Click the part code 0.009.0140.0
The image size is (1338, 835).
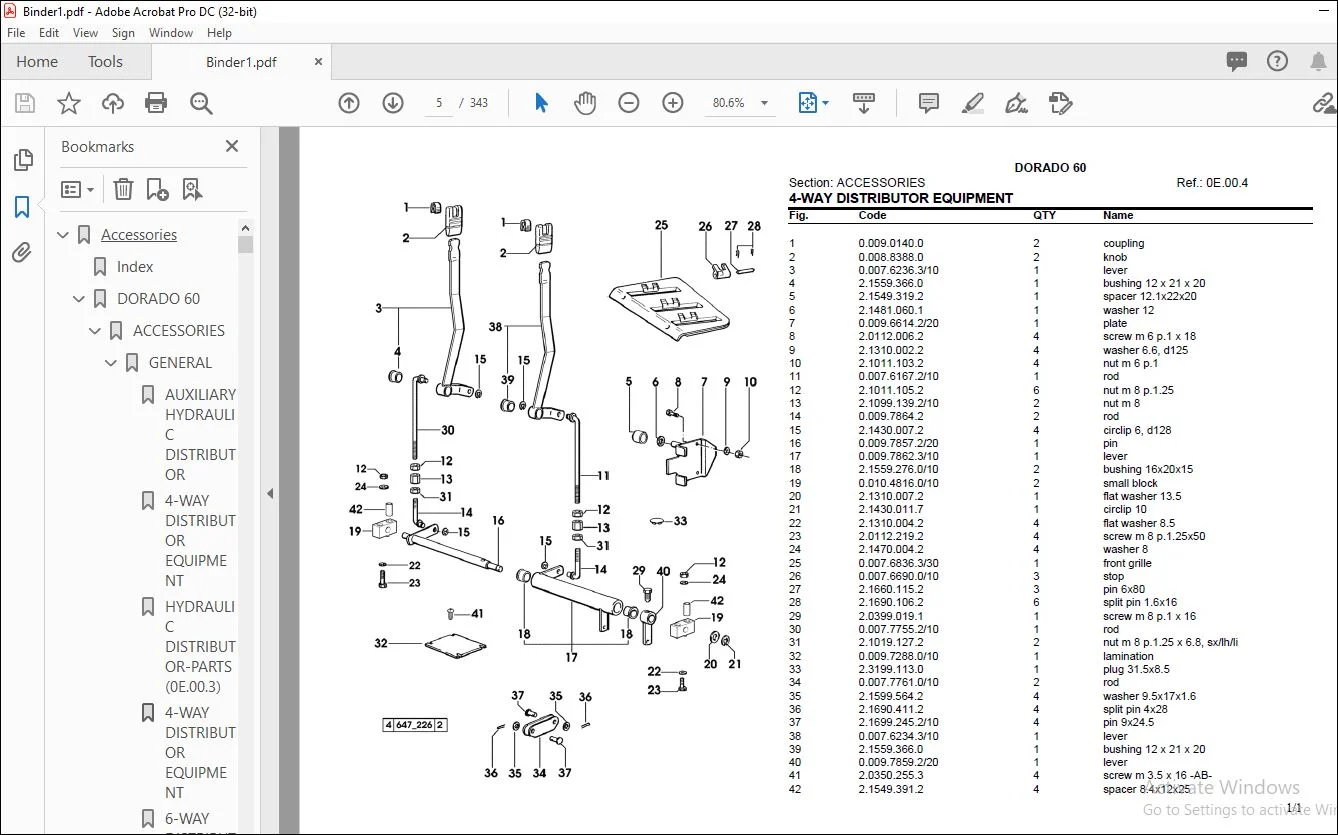pyautogui.click(x=891, y=243)
